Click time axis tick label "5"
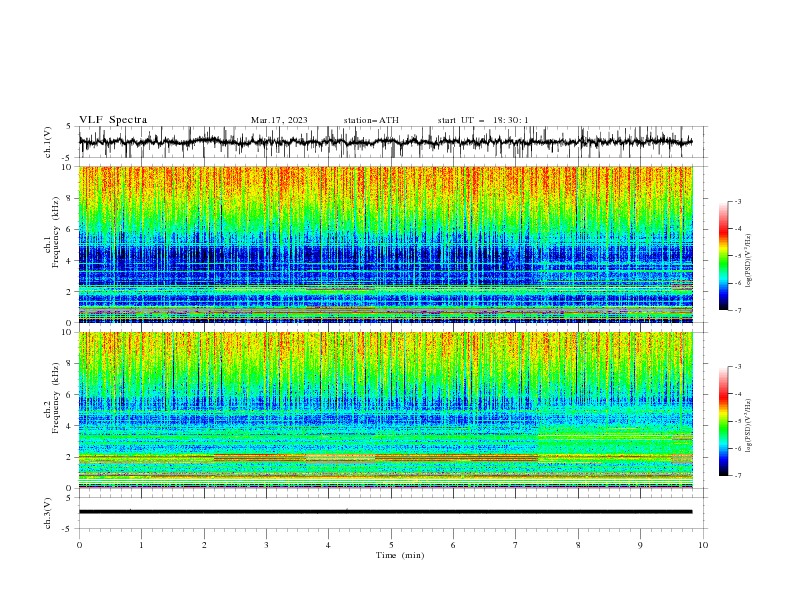The image size is (792, 612). [391, 545]
